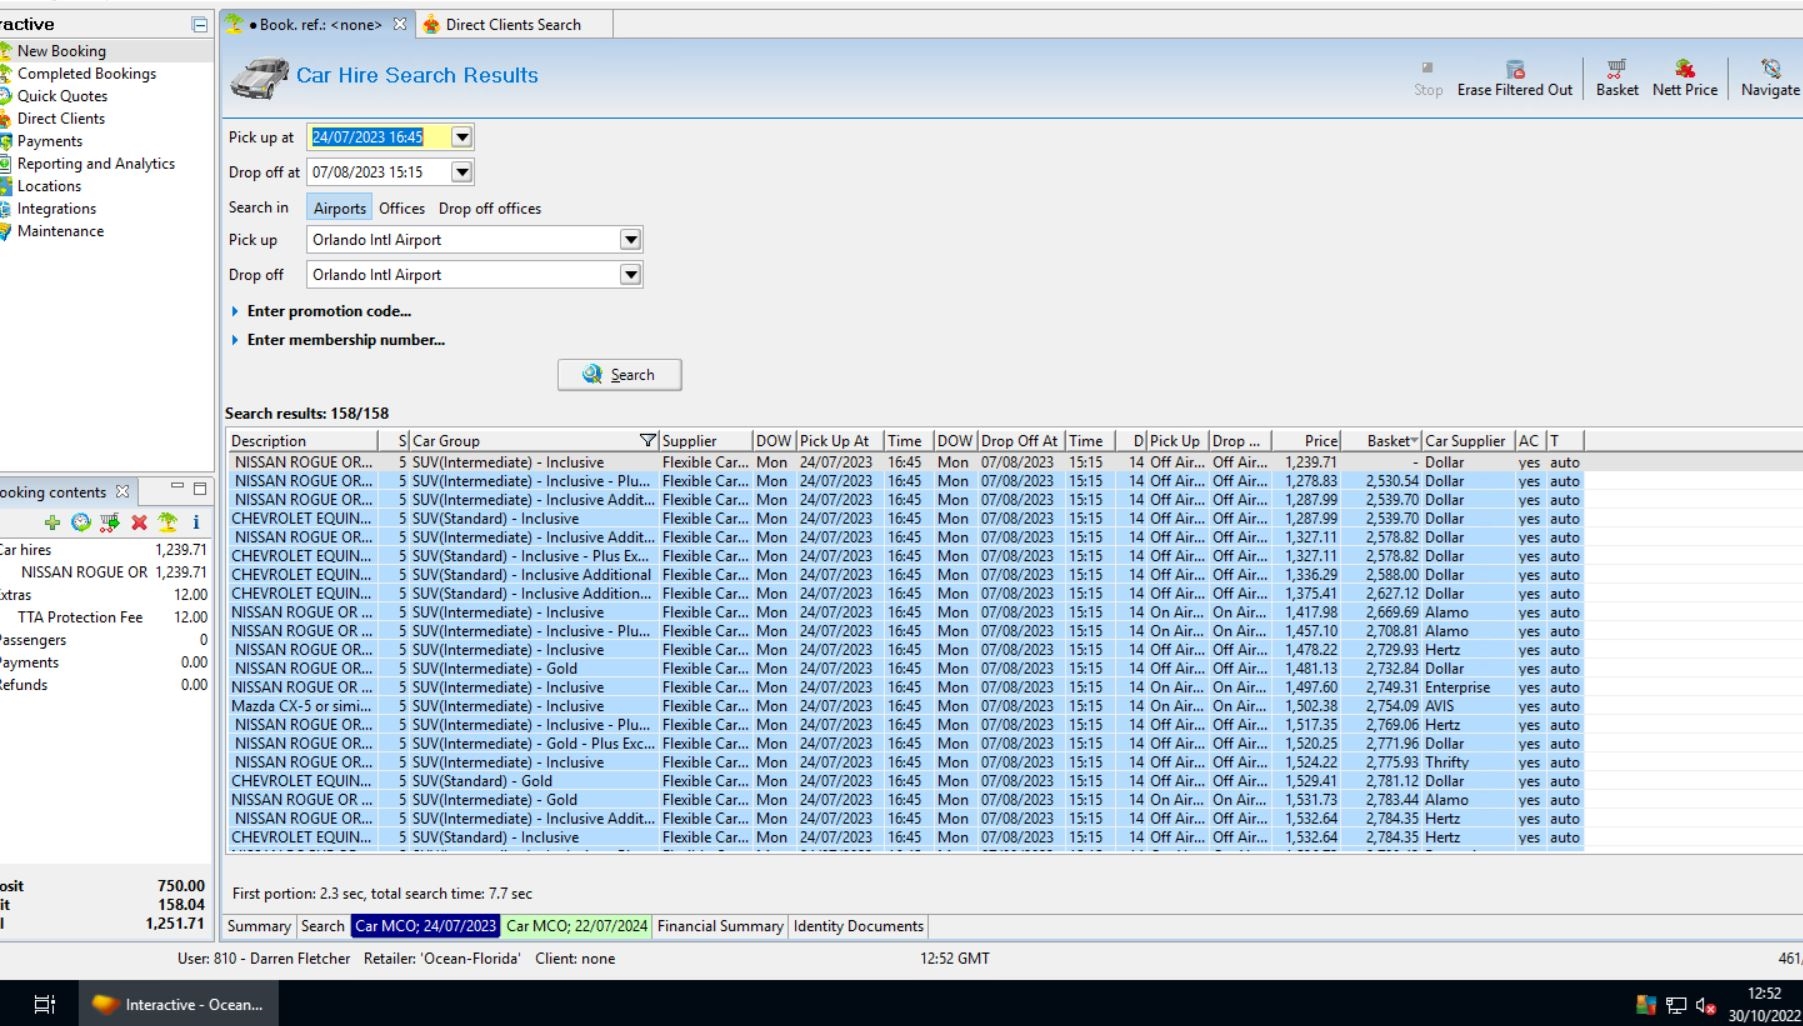Click the Direct Clients person icon in sidebar
The image size is (1803, 1026).
click(5, 118)
